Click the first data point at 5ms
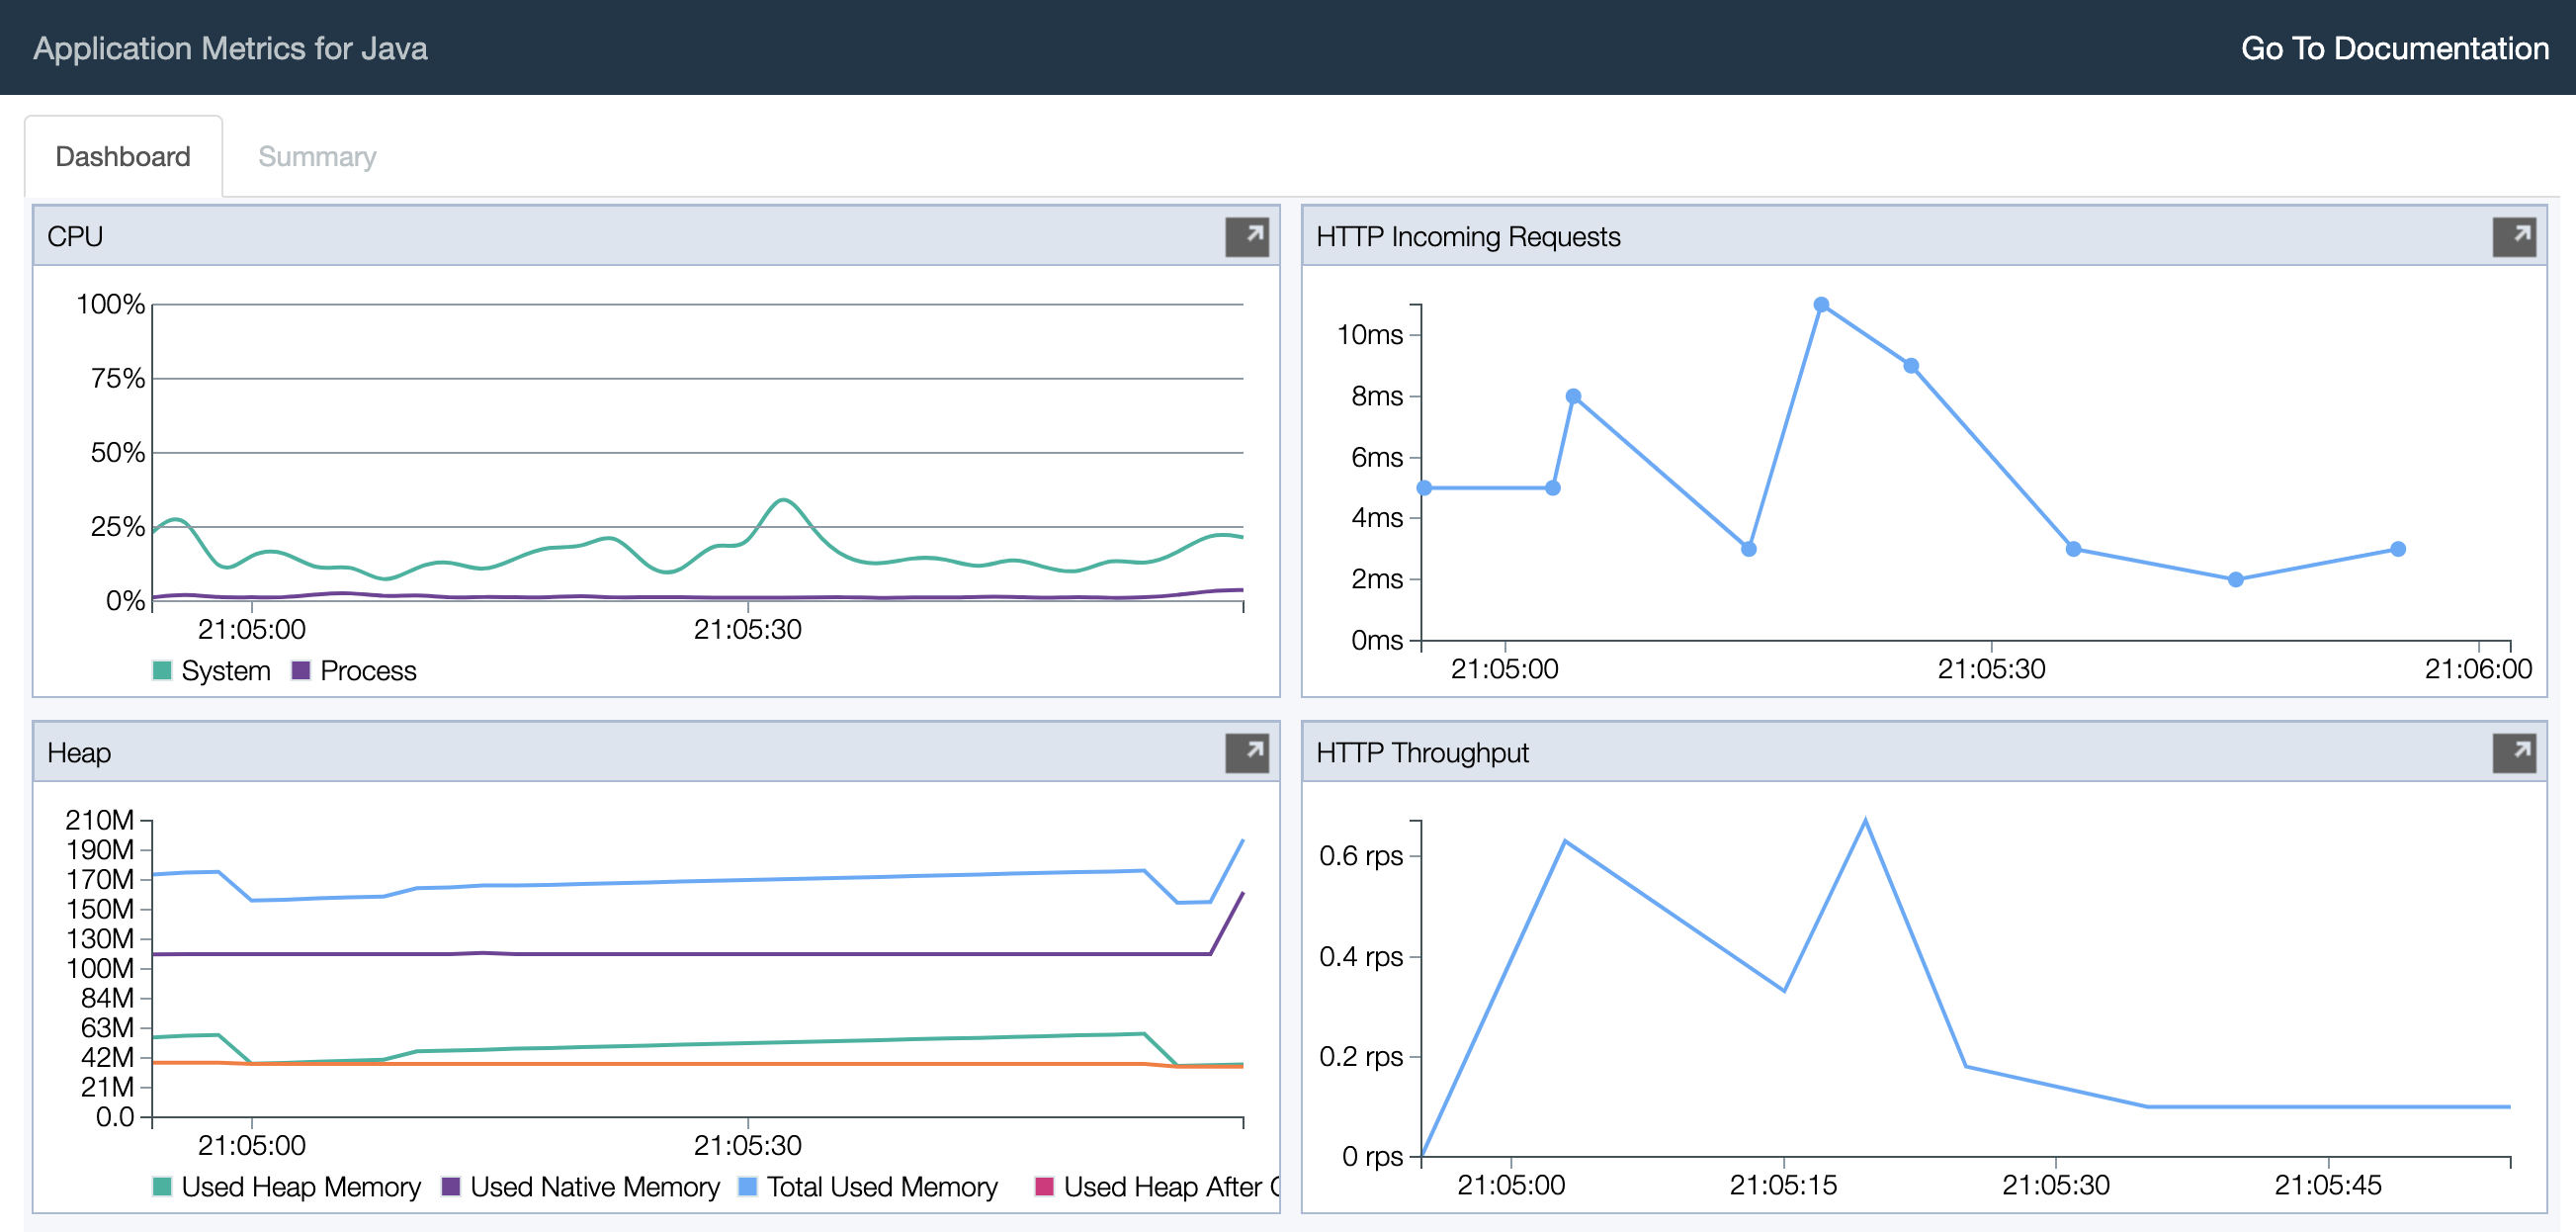 (1425, 488)
